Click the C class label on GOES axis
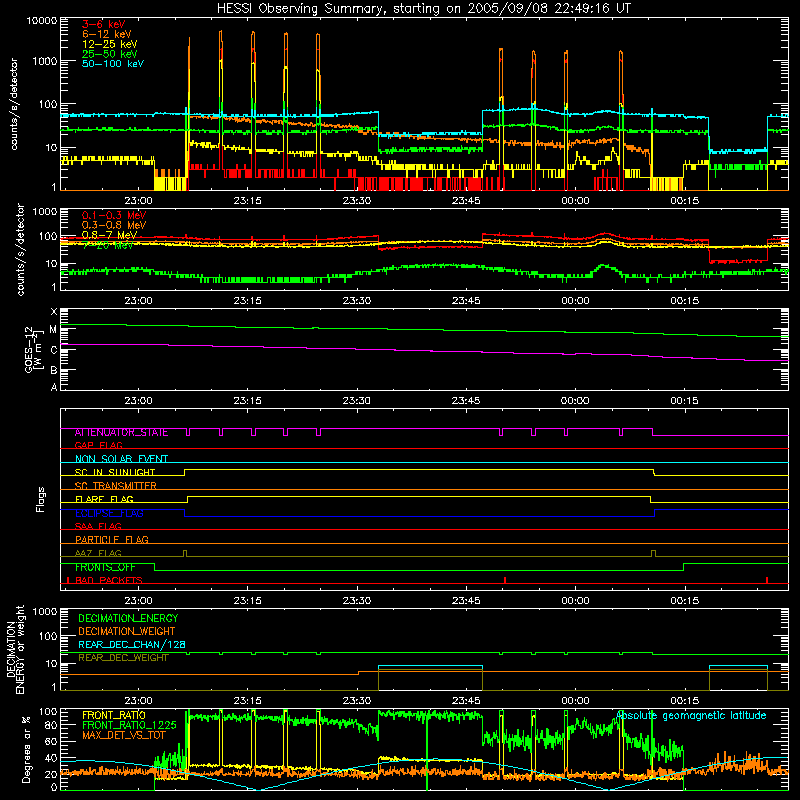Image resolution: width=800 pixels, height=800 pixels. click(x=54, y=351)
